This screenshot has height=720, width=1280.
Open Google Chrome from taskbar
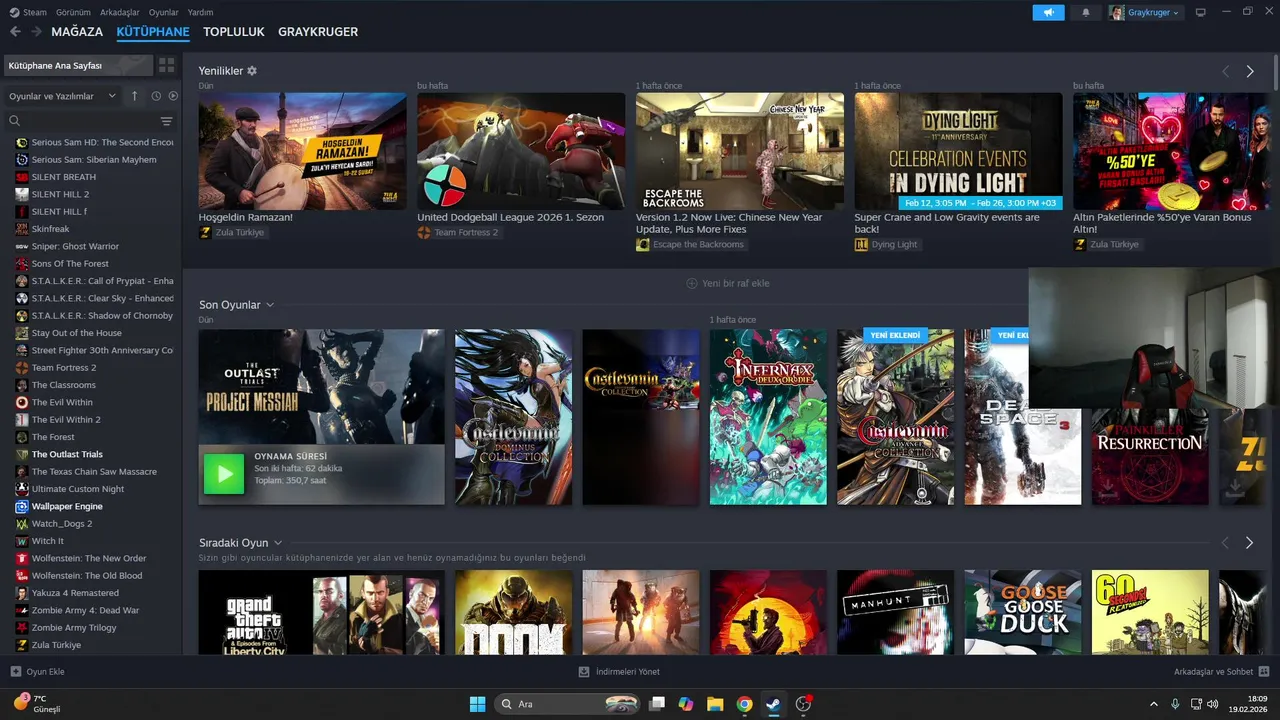pos(744,704)
